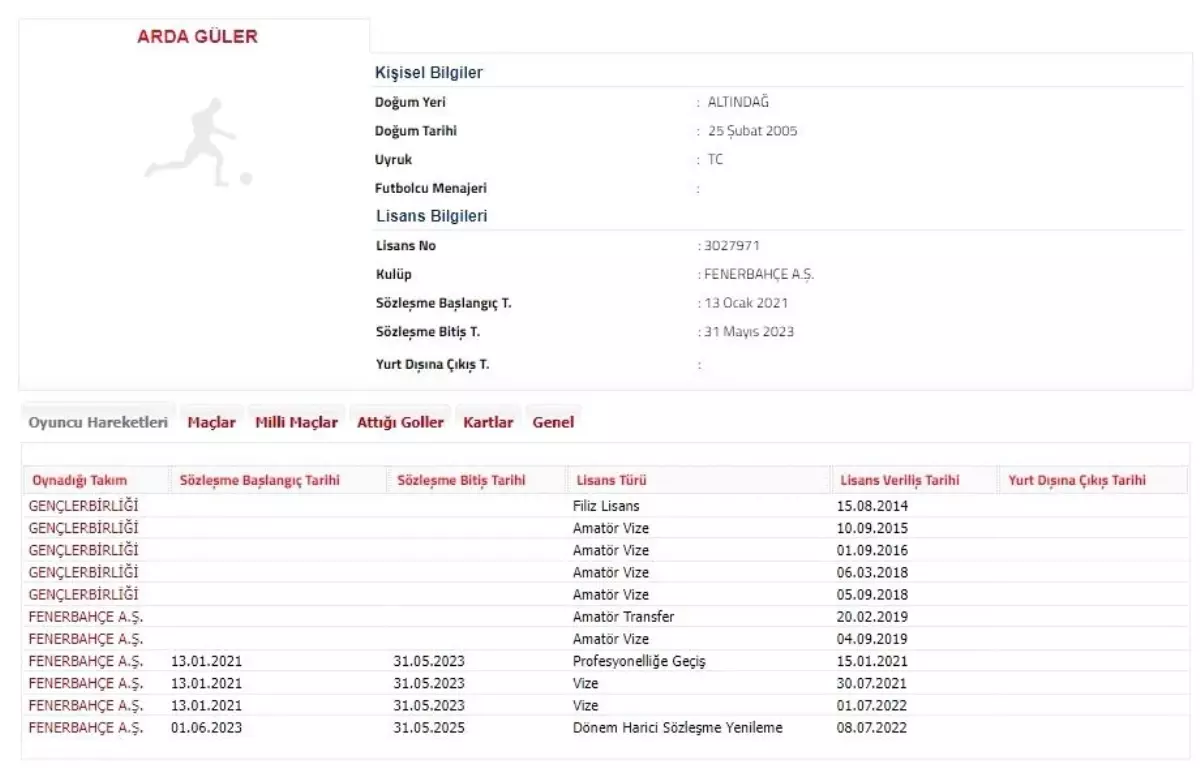Show the Kartlar tab

point(488,422)
